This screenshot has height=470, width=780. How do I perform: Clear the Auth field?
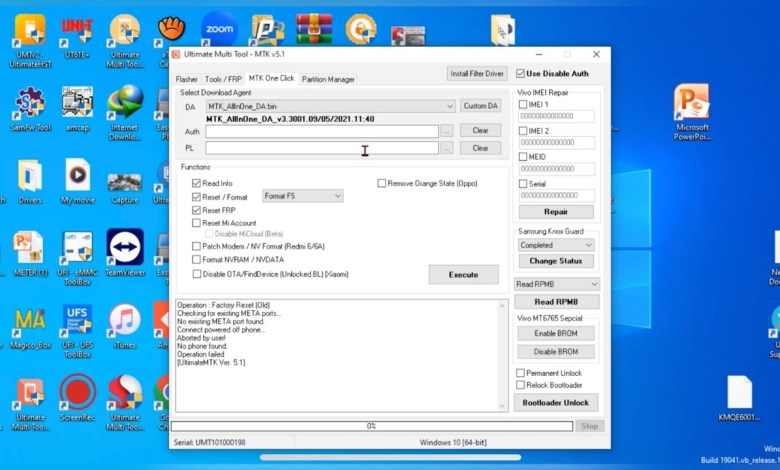tap(481, 130)
